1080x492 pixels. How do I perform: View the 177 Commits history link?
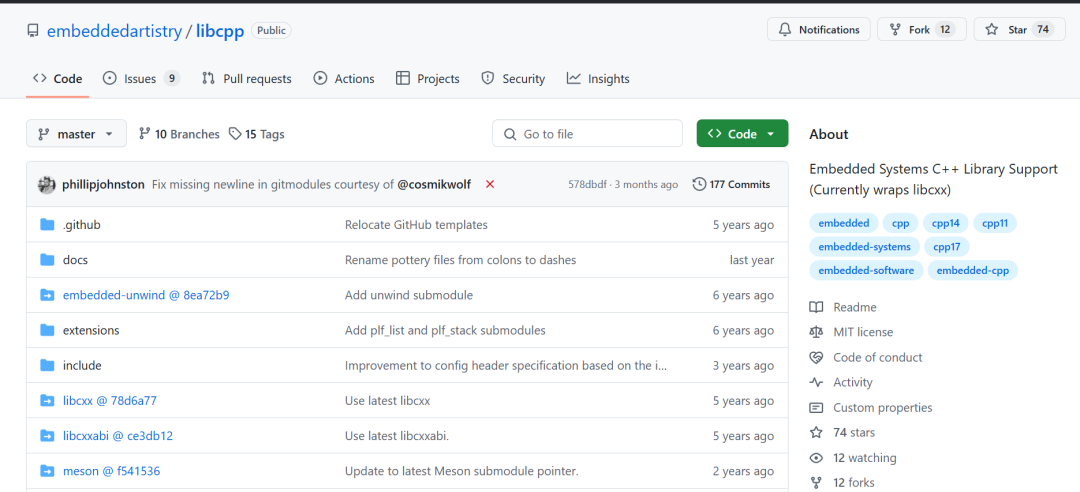click(731, 184)
